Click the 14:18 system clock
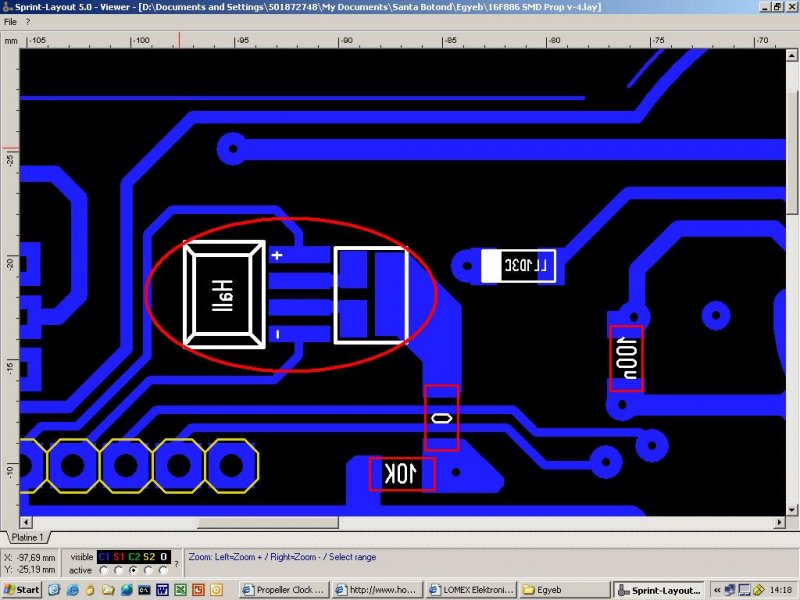 click(x=781, y=590)
